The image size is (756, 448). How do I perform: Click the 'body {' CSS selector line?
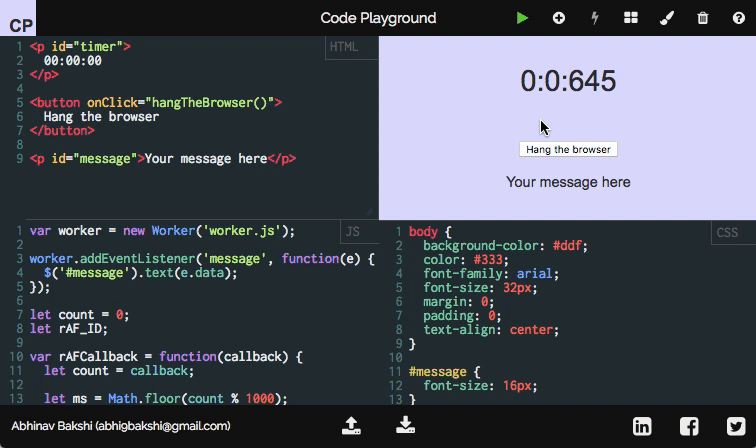(430, 232)
